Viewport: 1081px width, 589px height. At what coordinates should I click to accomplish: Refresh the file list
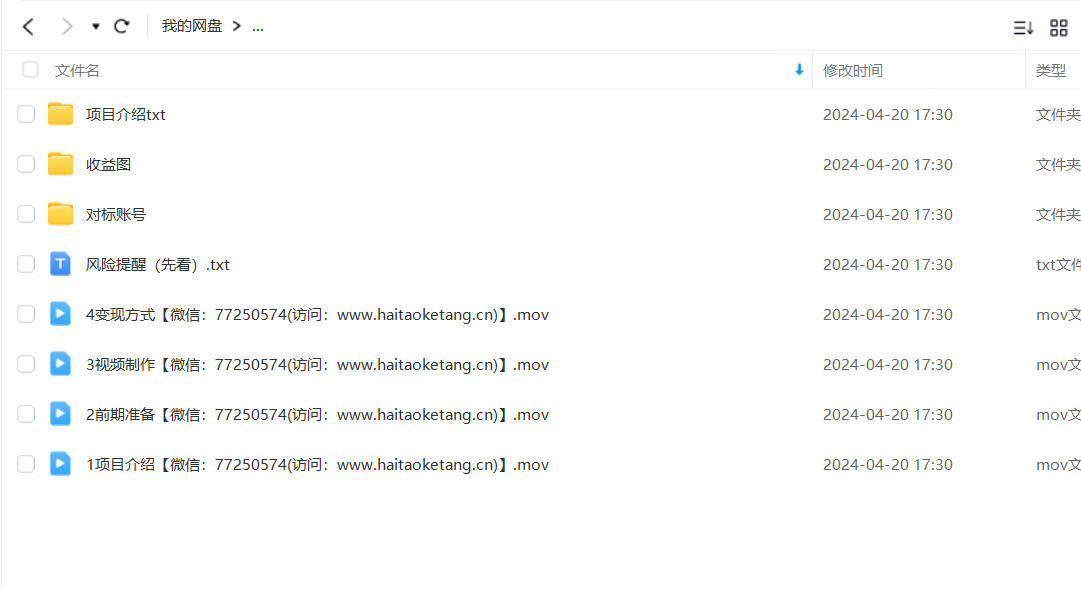coord(122,27)
